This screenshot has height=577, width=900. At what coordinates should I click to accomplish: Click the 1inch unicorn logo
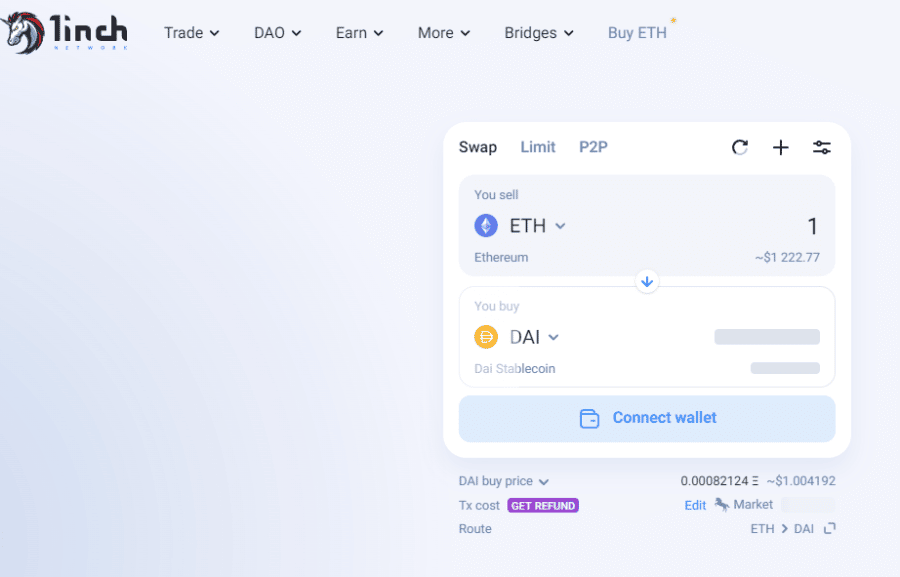pyautogui.click(x=24, y=33)
